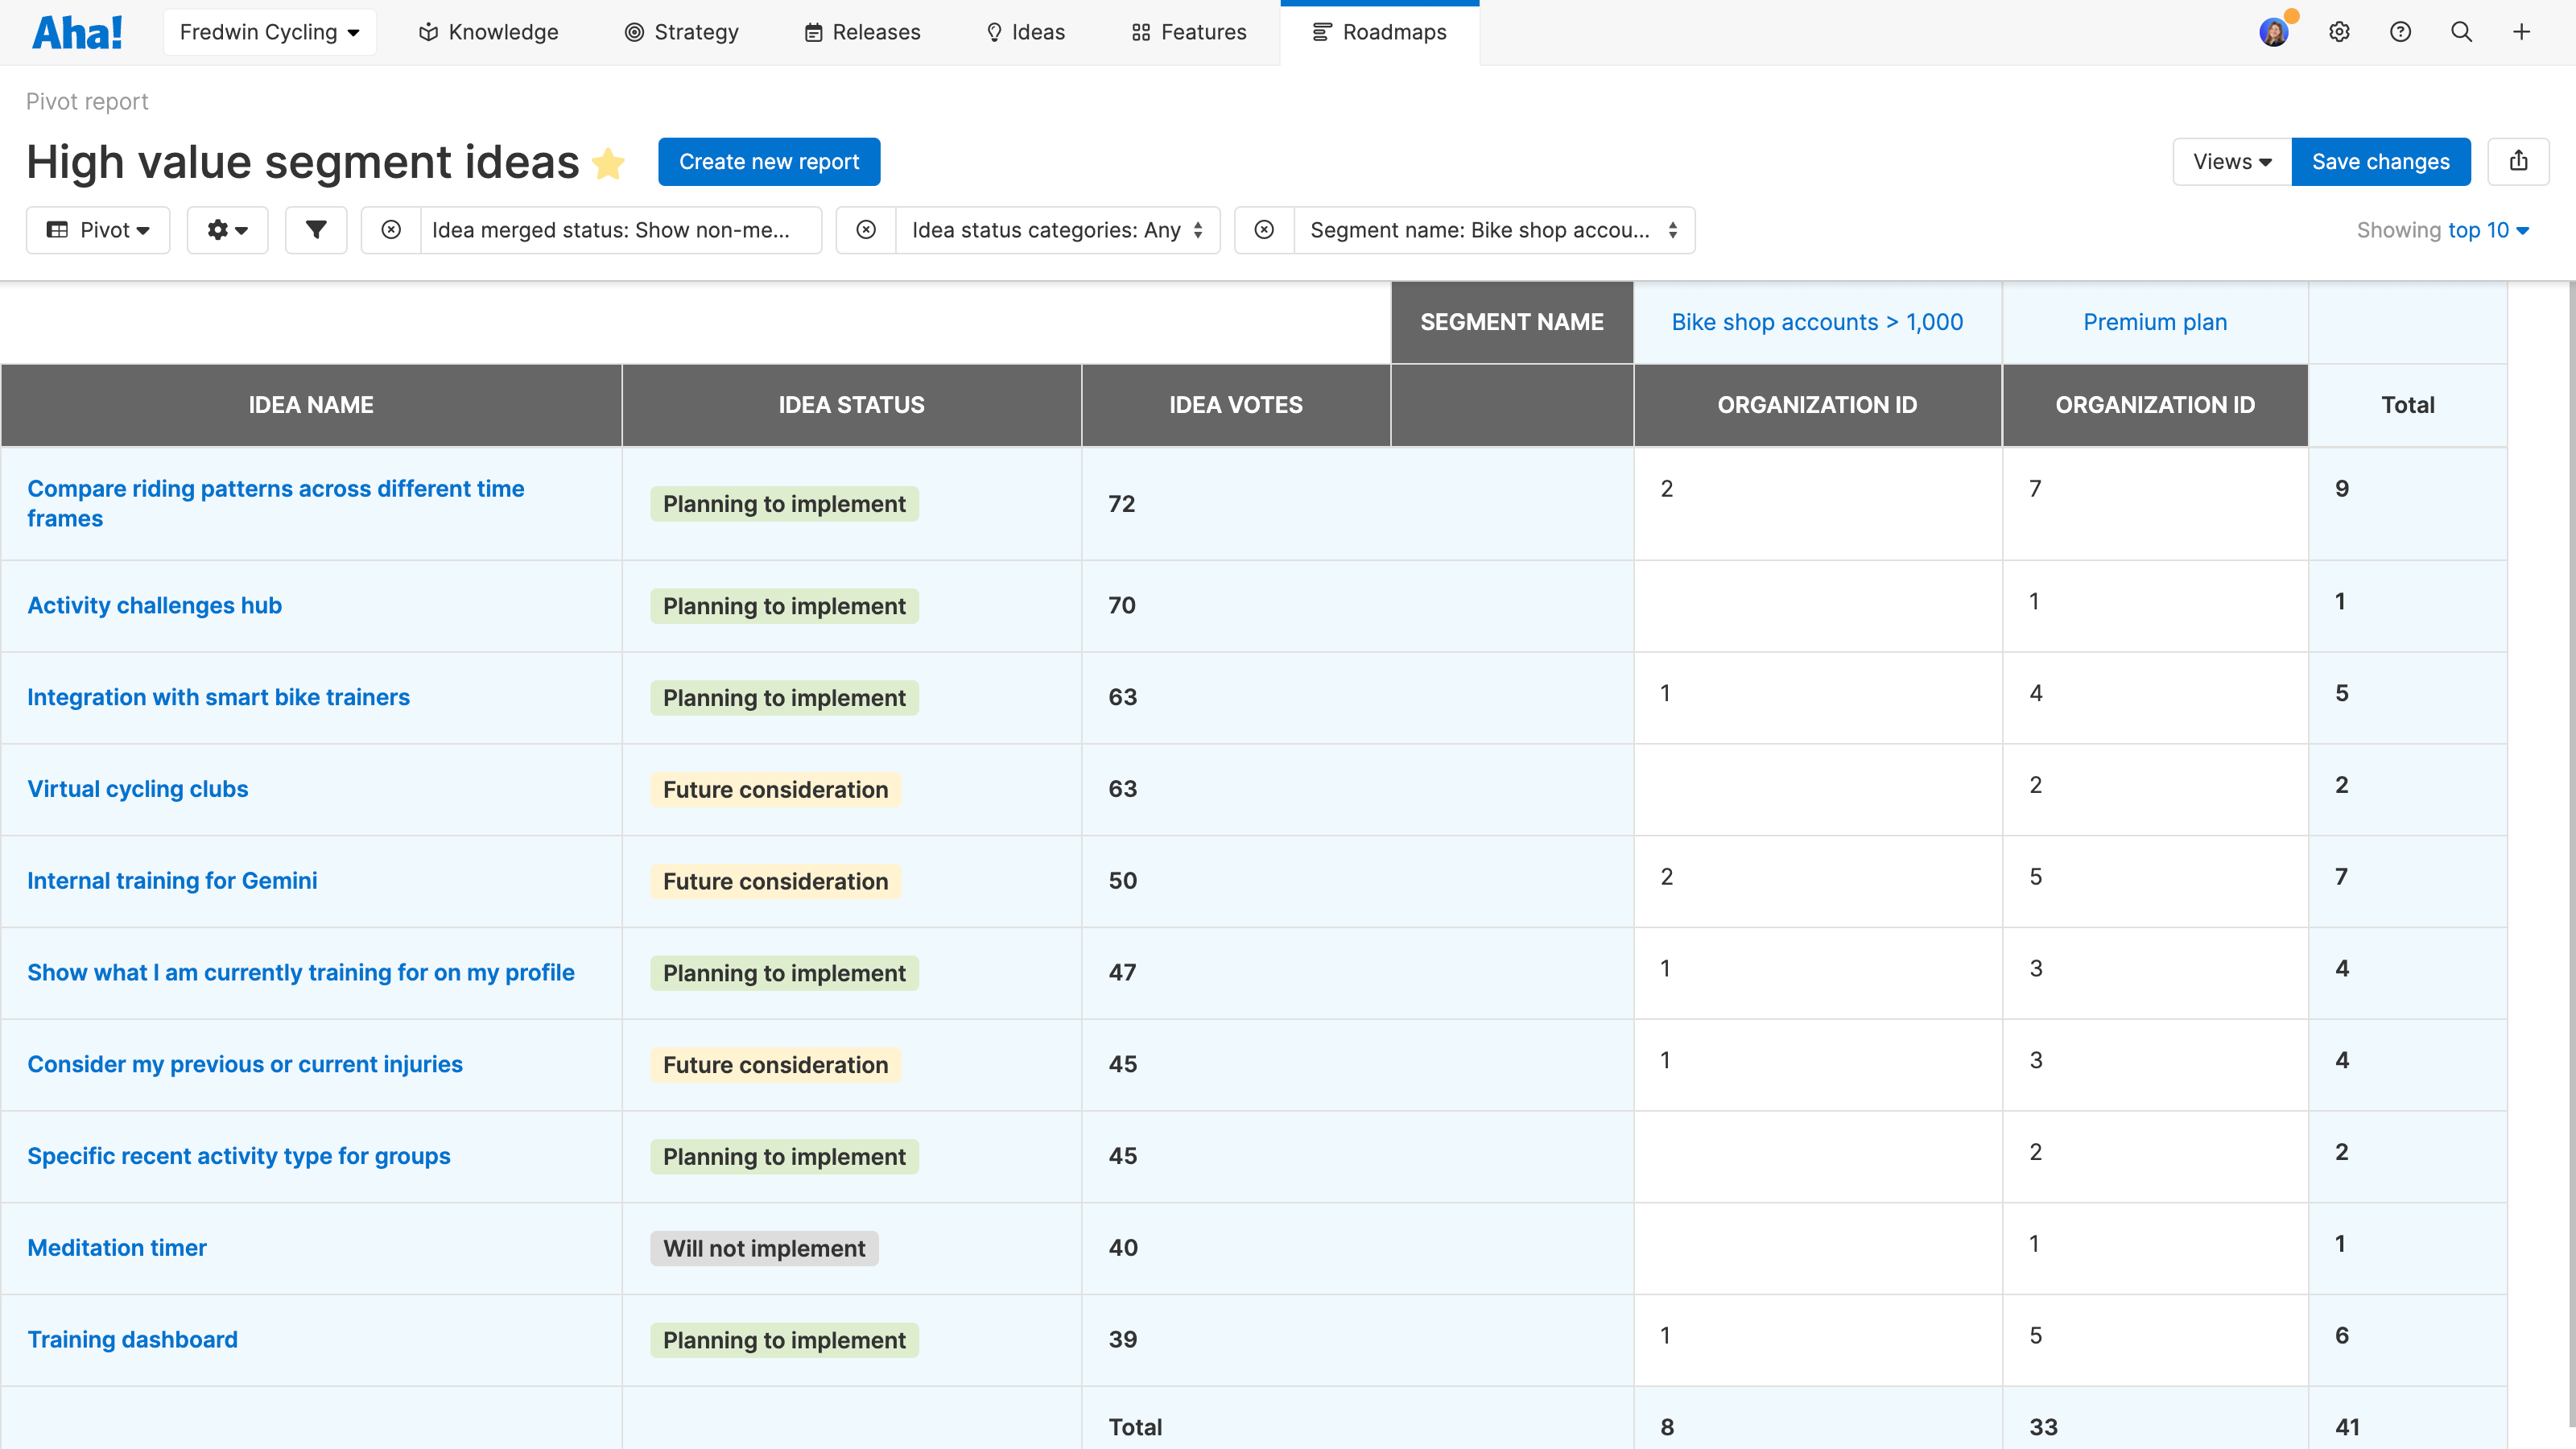Click the plus icon to add new item
The image size is (2576, 1449).
[2521, 32]
